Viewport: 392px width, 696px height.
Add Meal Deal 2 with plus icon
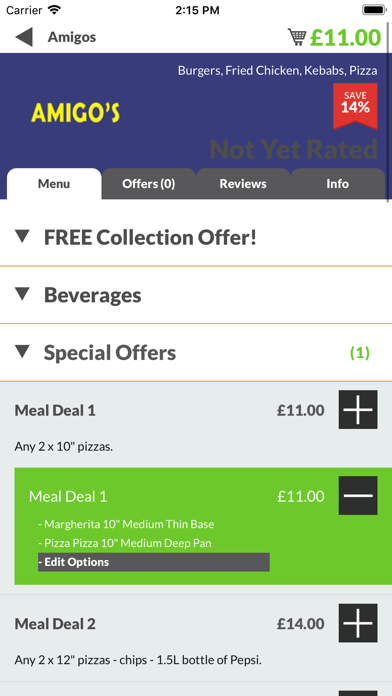click(358, 623)
